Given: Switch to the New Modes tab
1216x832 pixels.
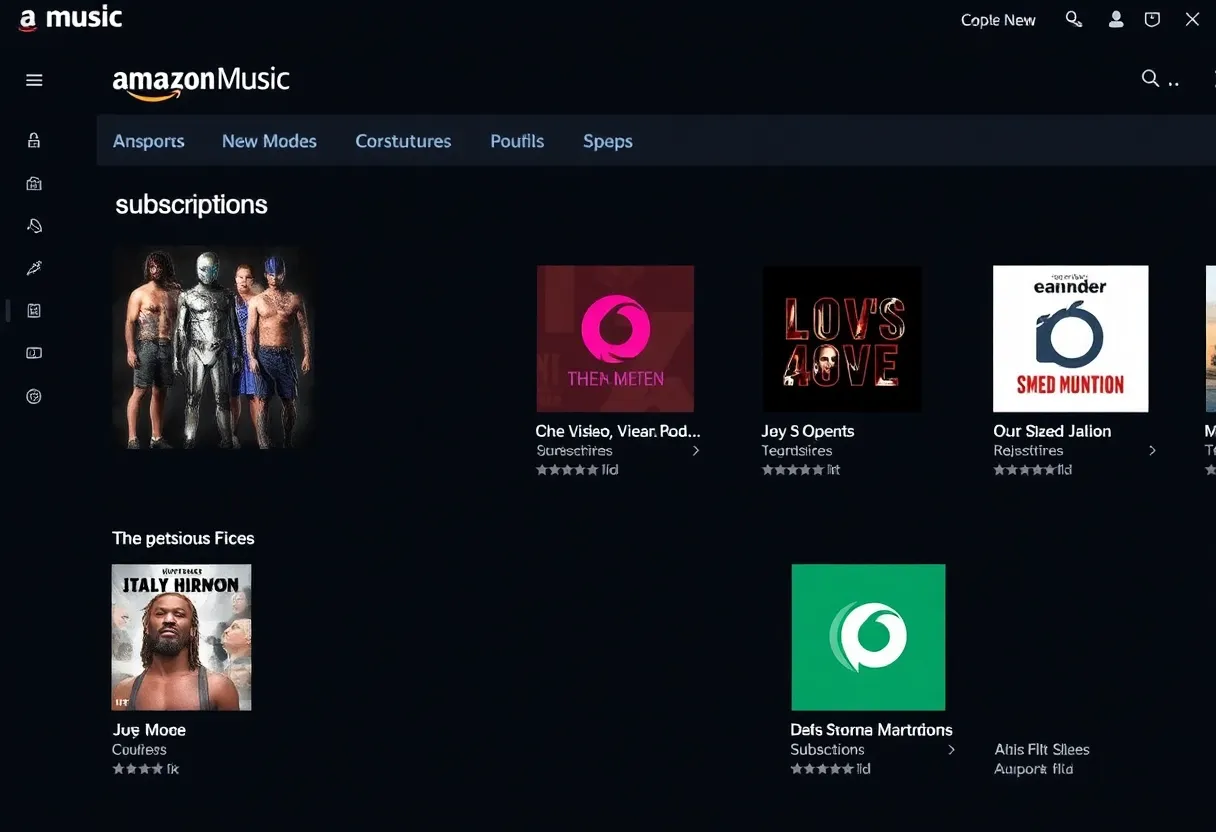Looking at the screenshot, I should (268, 141).
